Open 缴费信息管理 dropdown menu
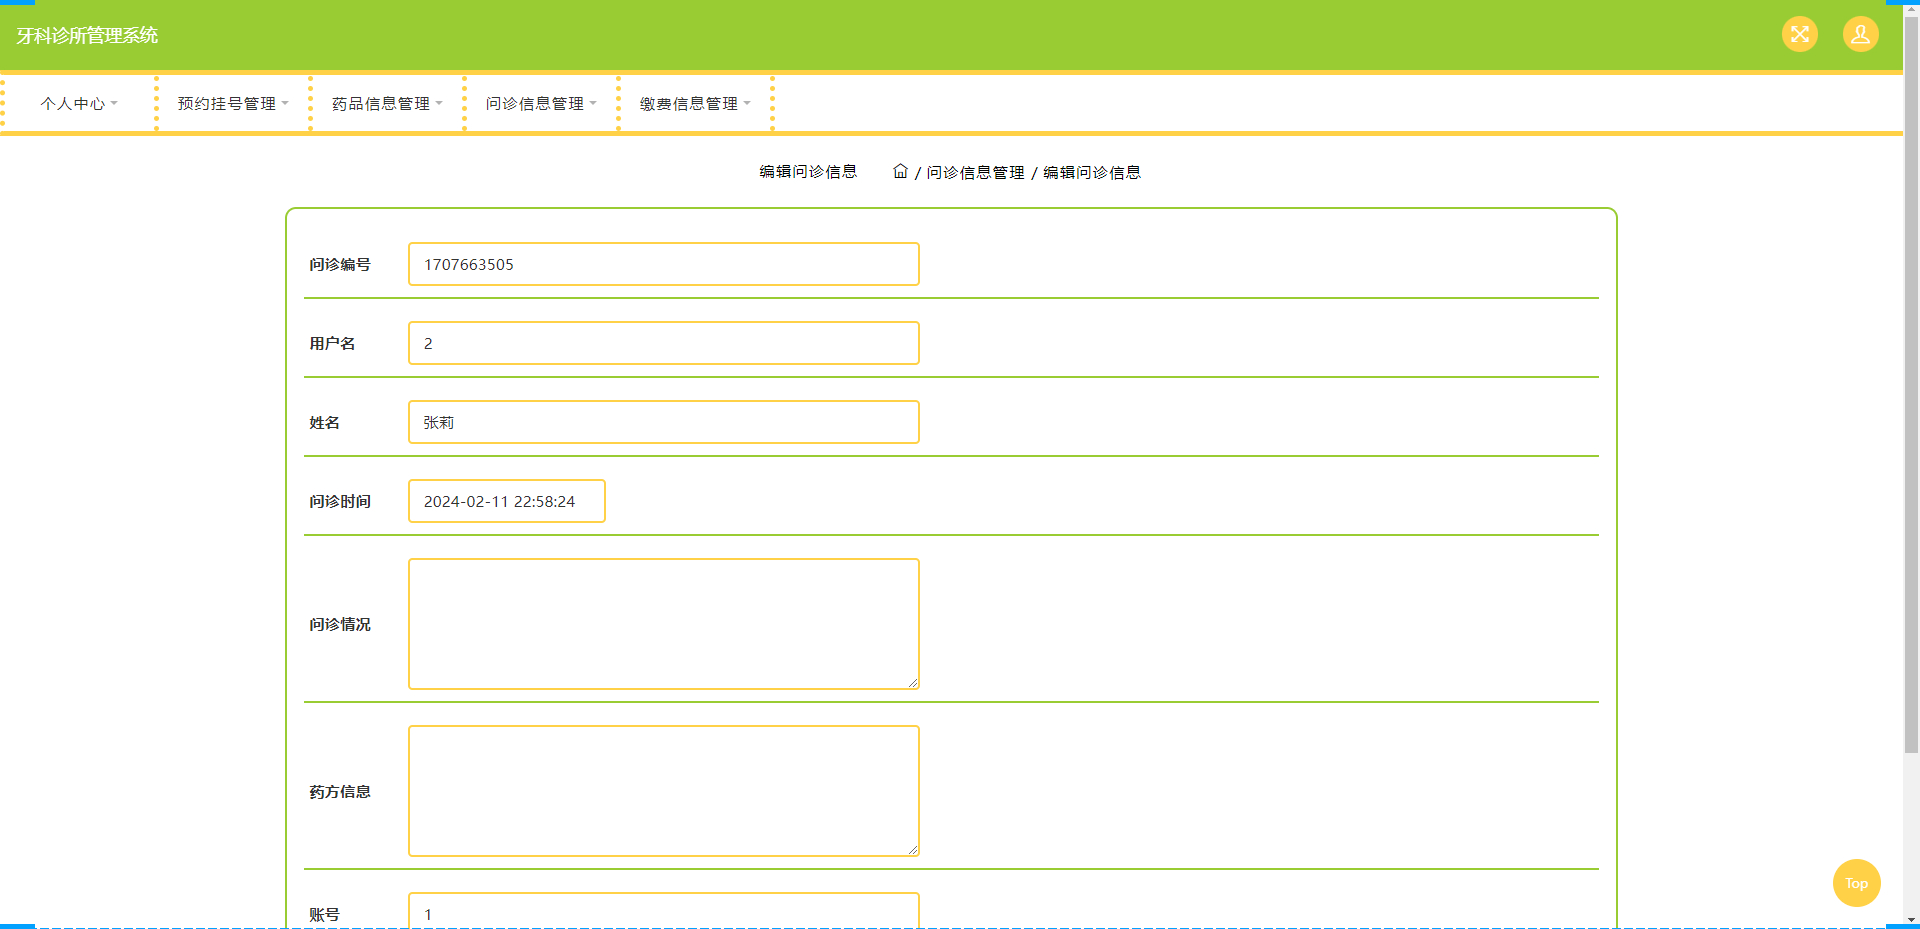The height and width of the screenshot is (929, 1920). tap(695, 103)
